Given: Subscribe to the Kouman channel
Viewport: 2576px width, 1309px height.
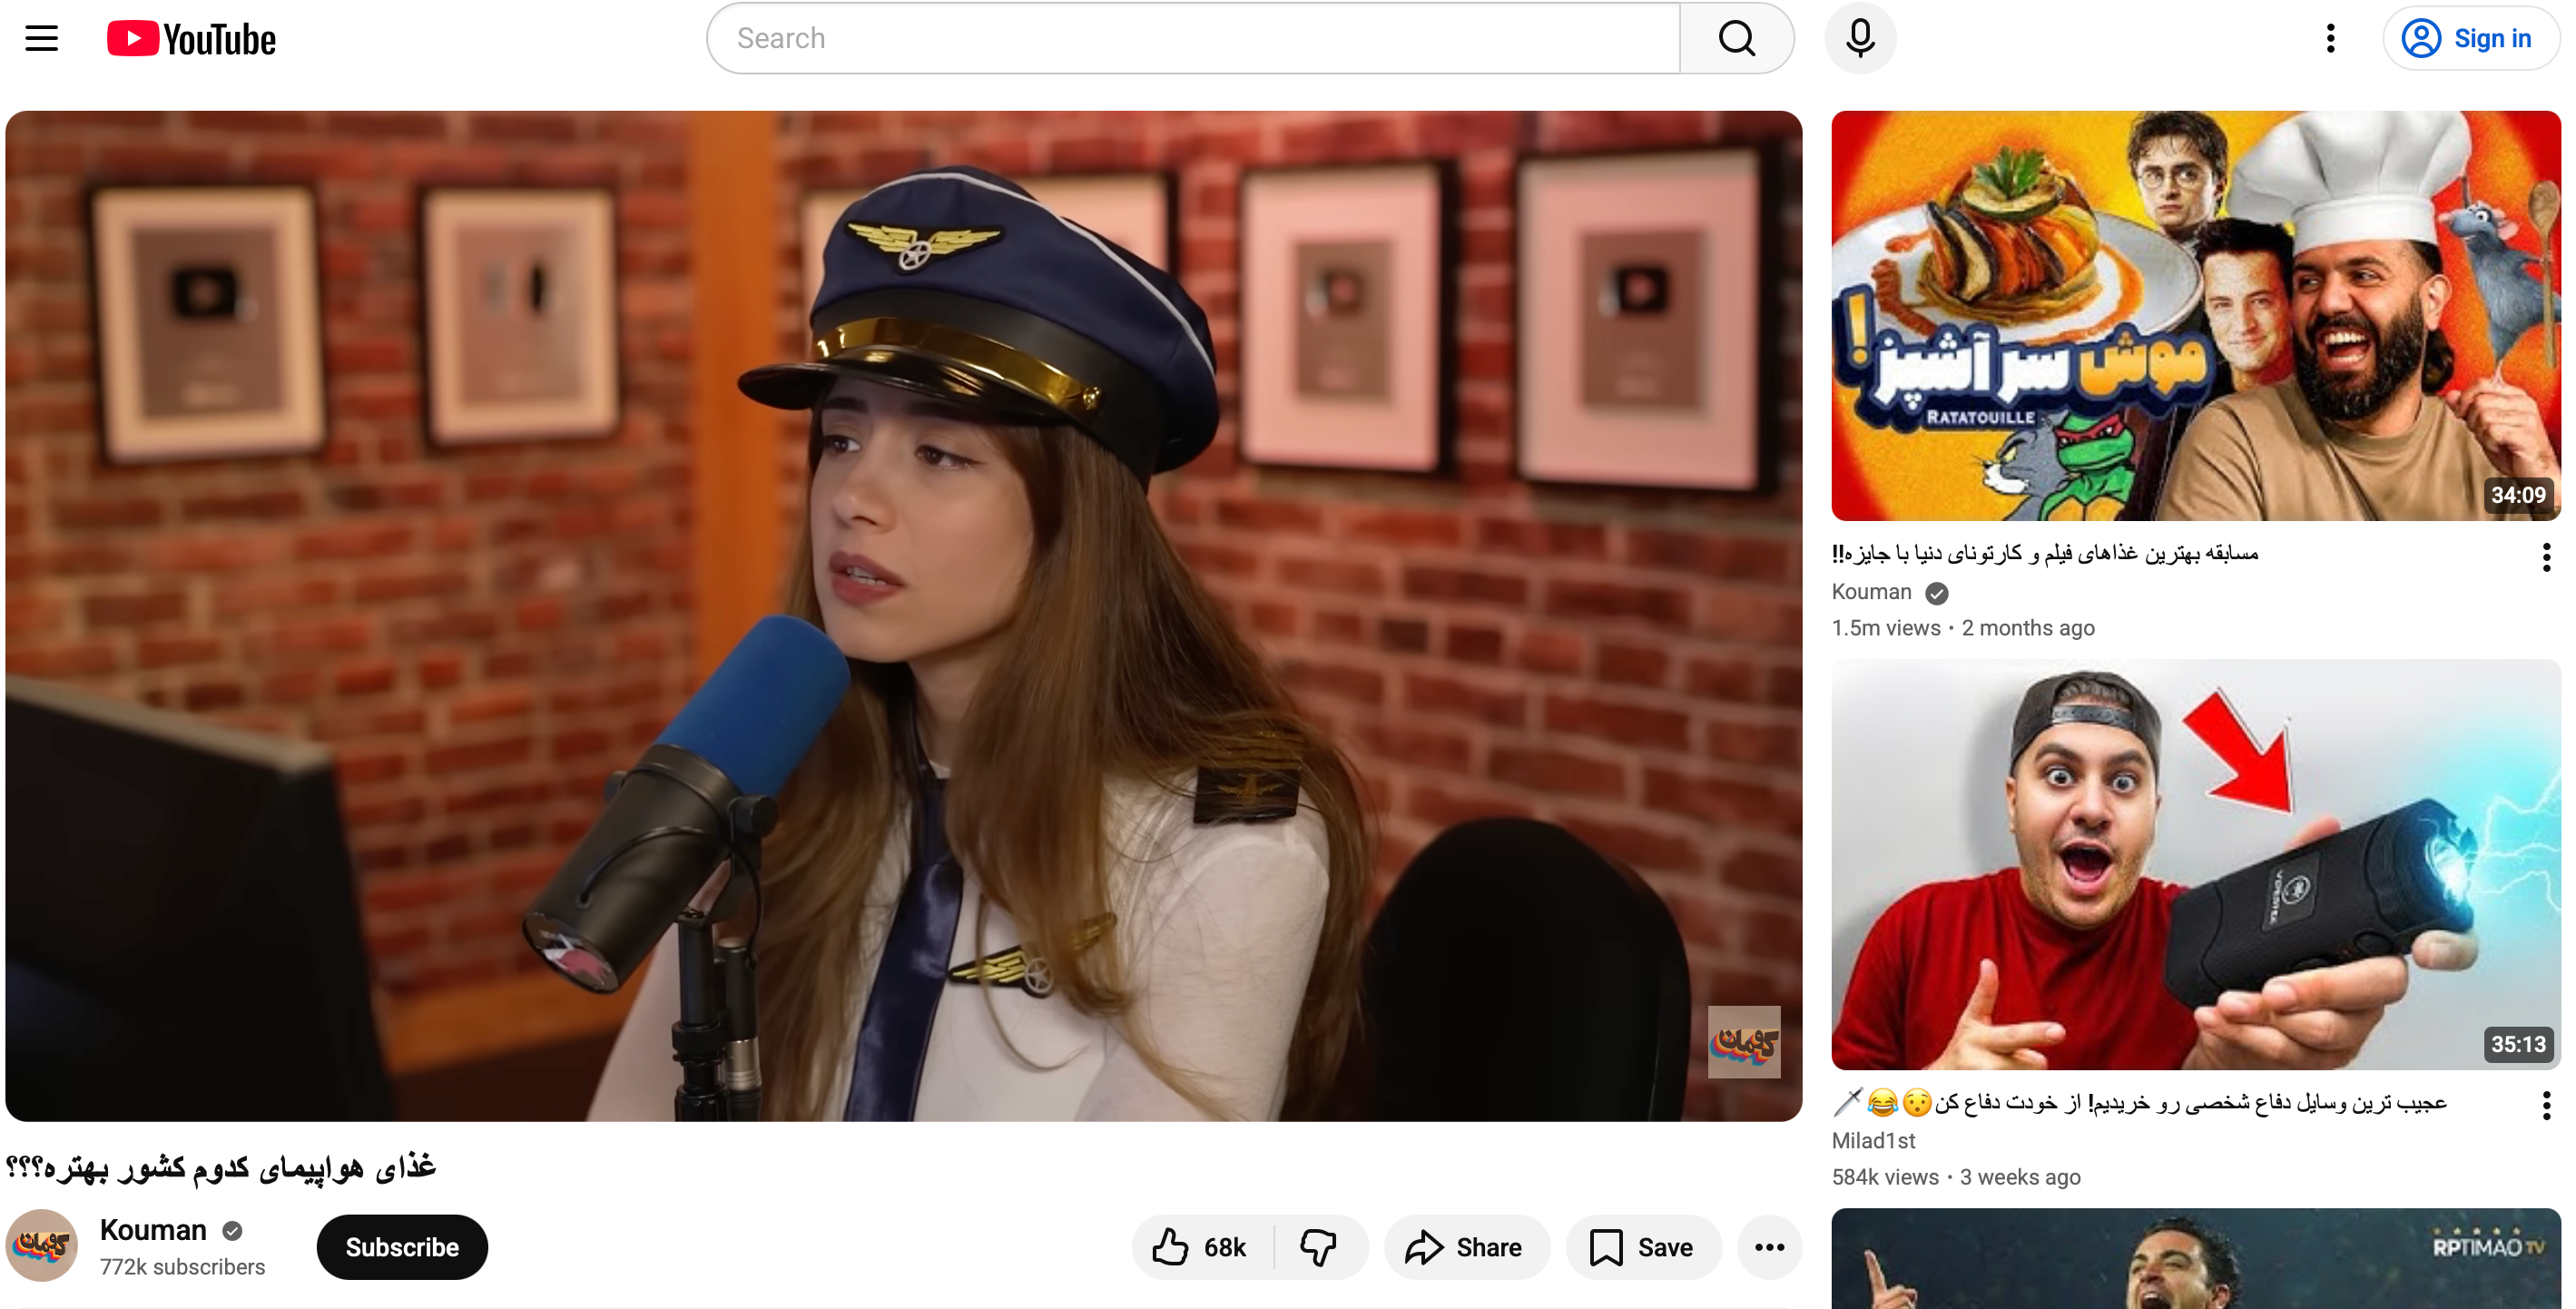Looking at the screenshot, I should point(402,1247).
